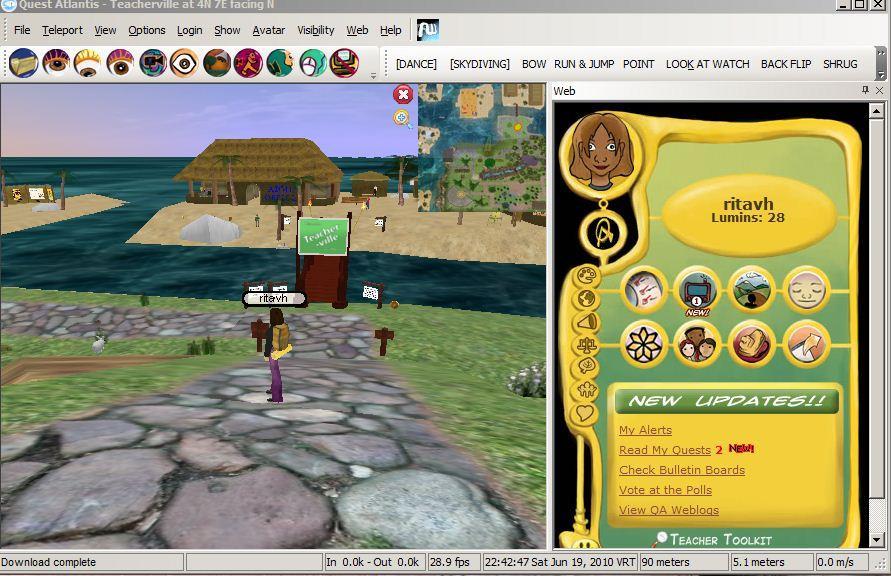The width and height of the screenshot is (891, 576).
Task: Open the mountain path landscape icon
Action: pyautogui.click(x=752, y=290)
